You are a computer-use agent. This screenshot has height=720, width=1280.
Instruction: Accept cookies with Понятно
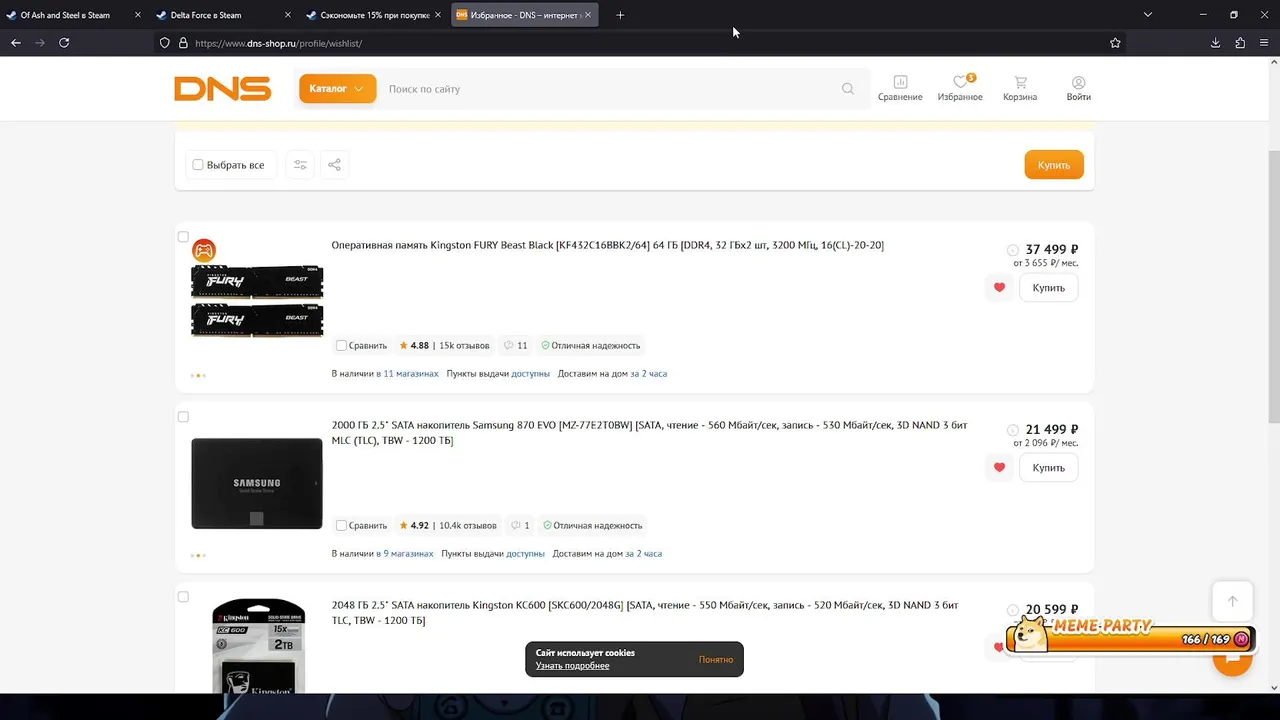pos(716,660)
